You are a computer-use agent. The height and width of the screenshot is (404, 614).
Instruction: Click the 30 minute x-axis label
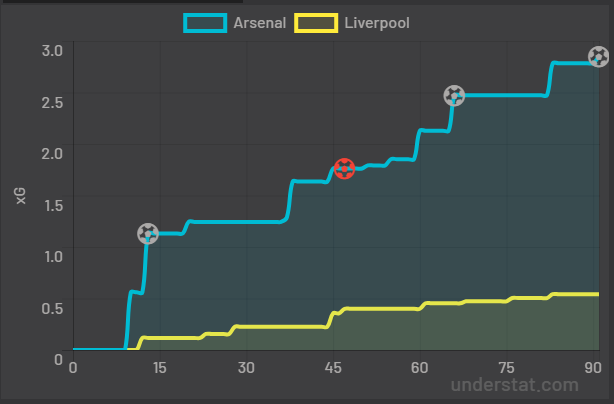tap(246, 368)
